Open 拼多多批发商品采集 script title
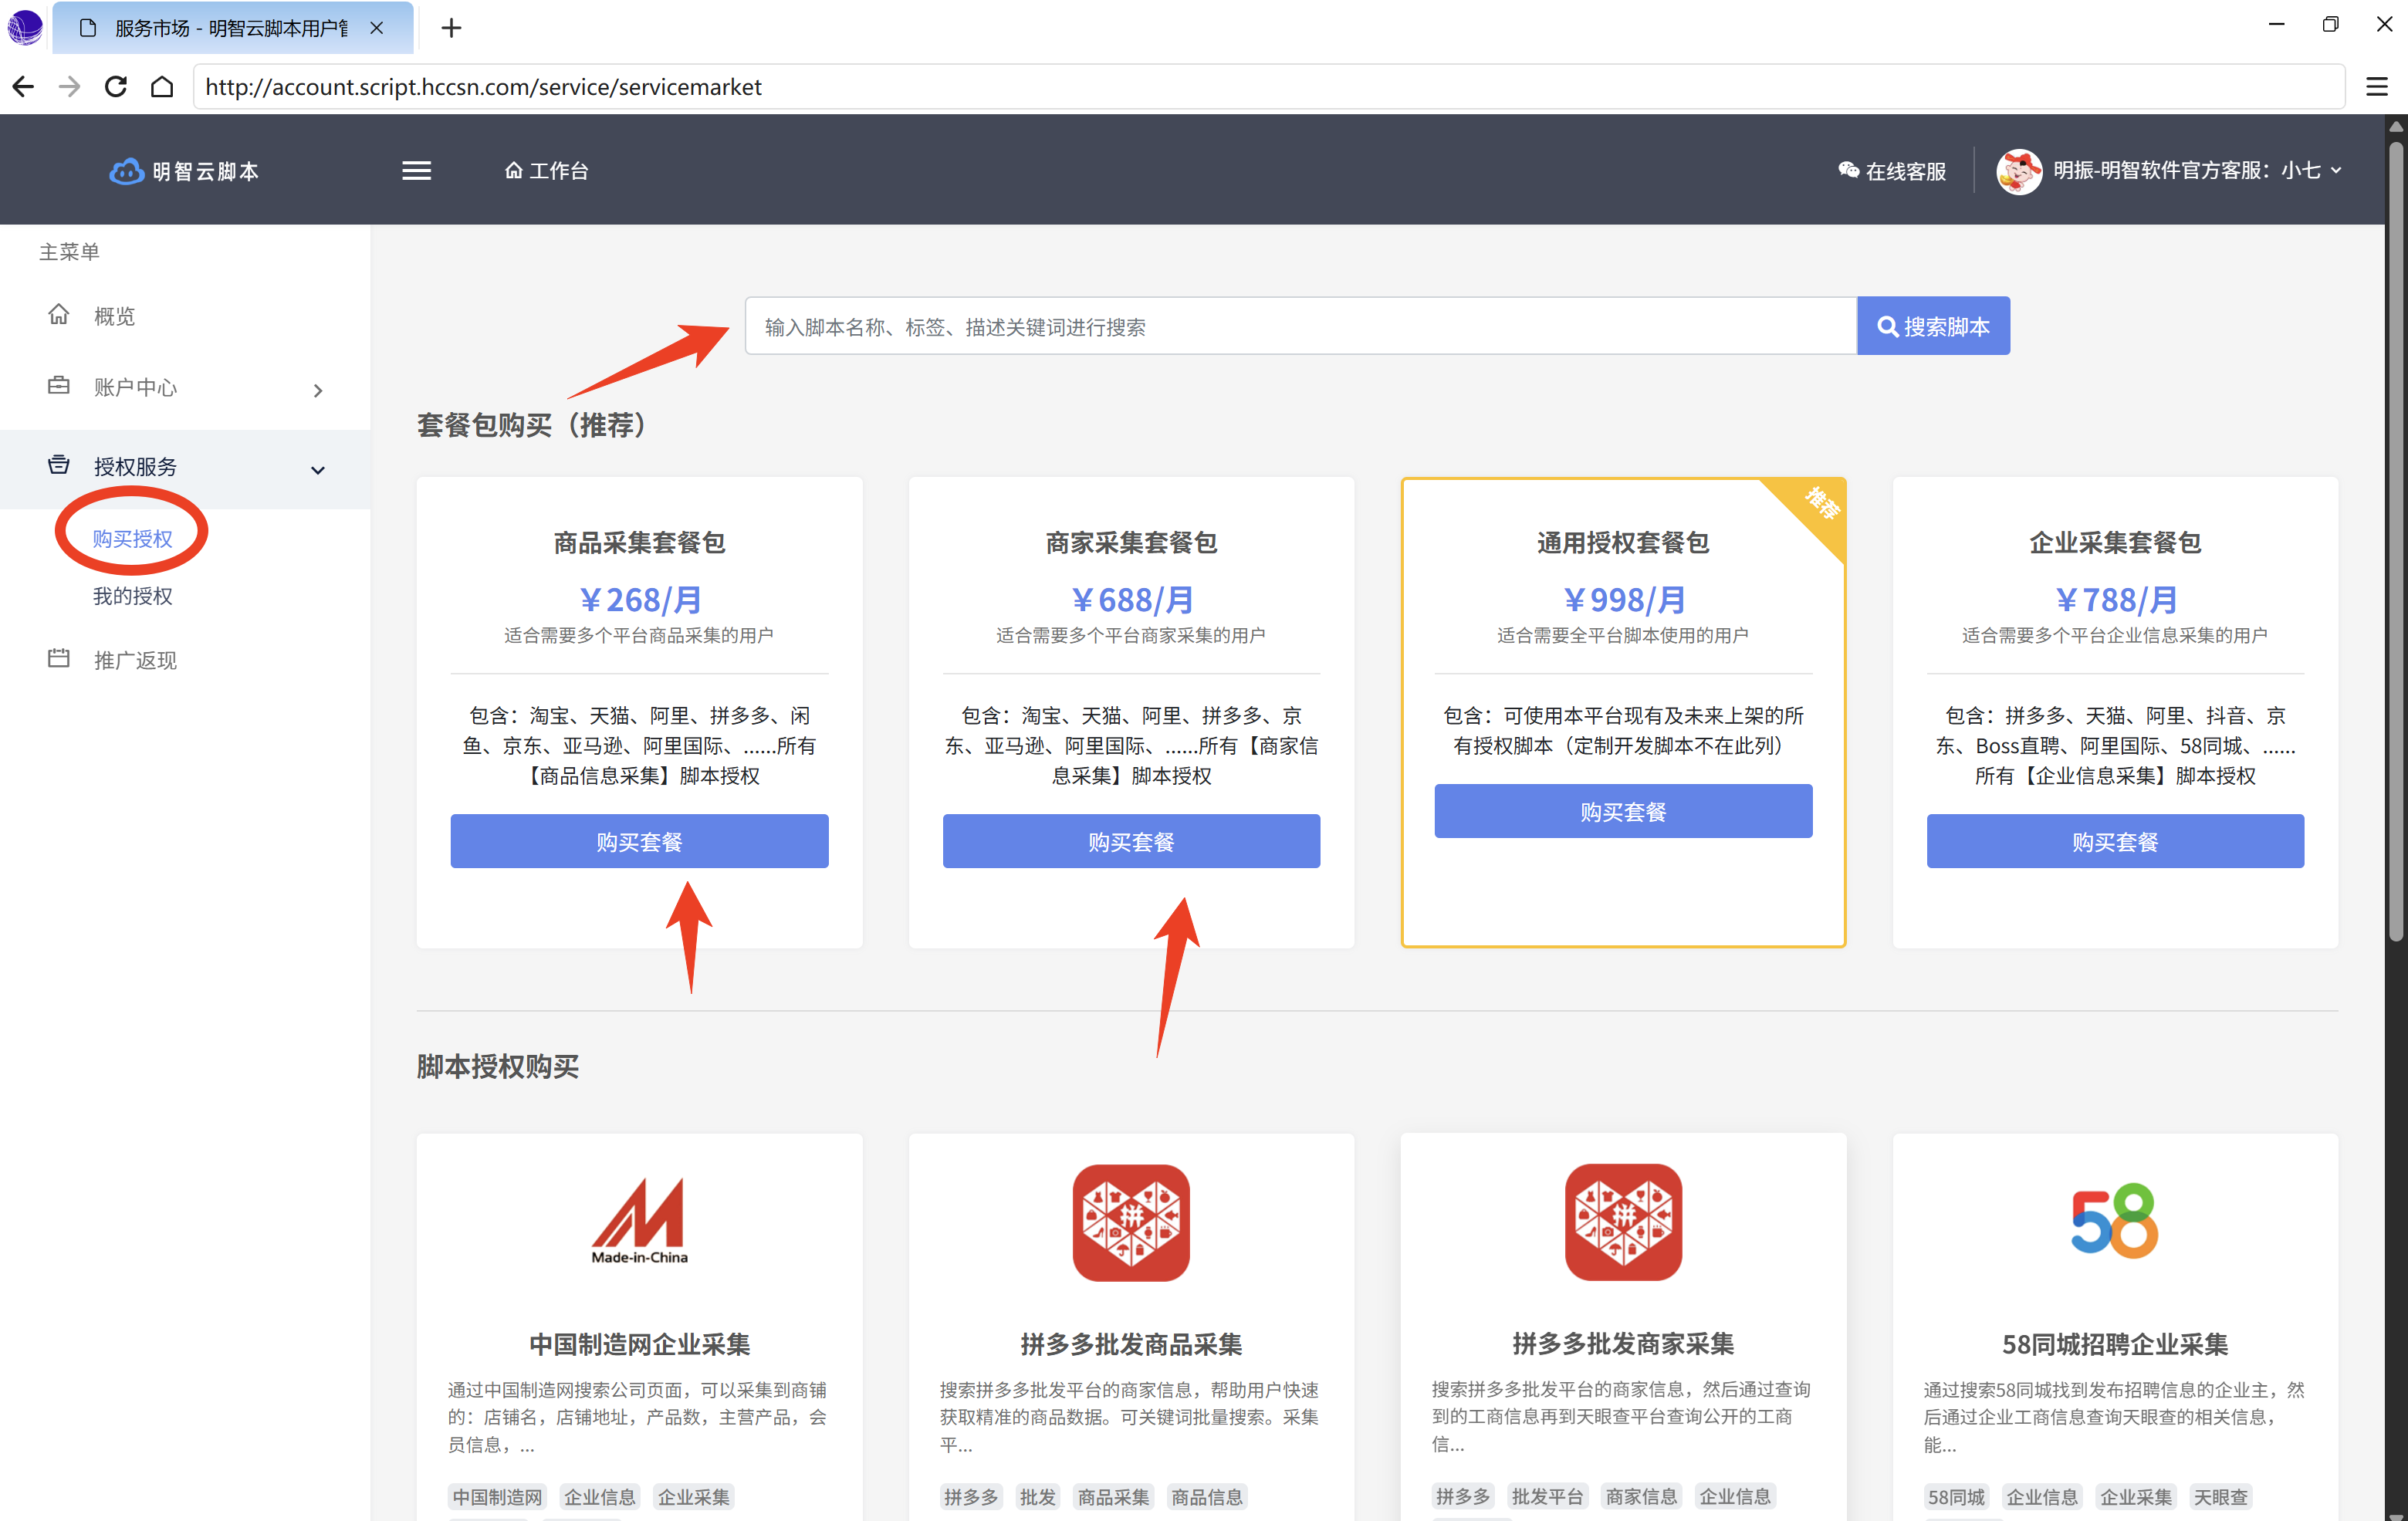 (1131, 1344)
